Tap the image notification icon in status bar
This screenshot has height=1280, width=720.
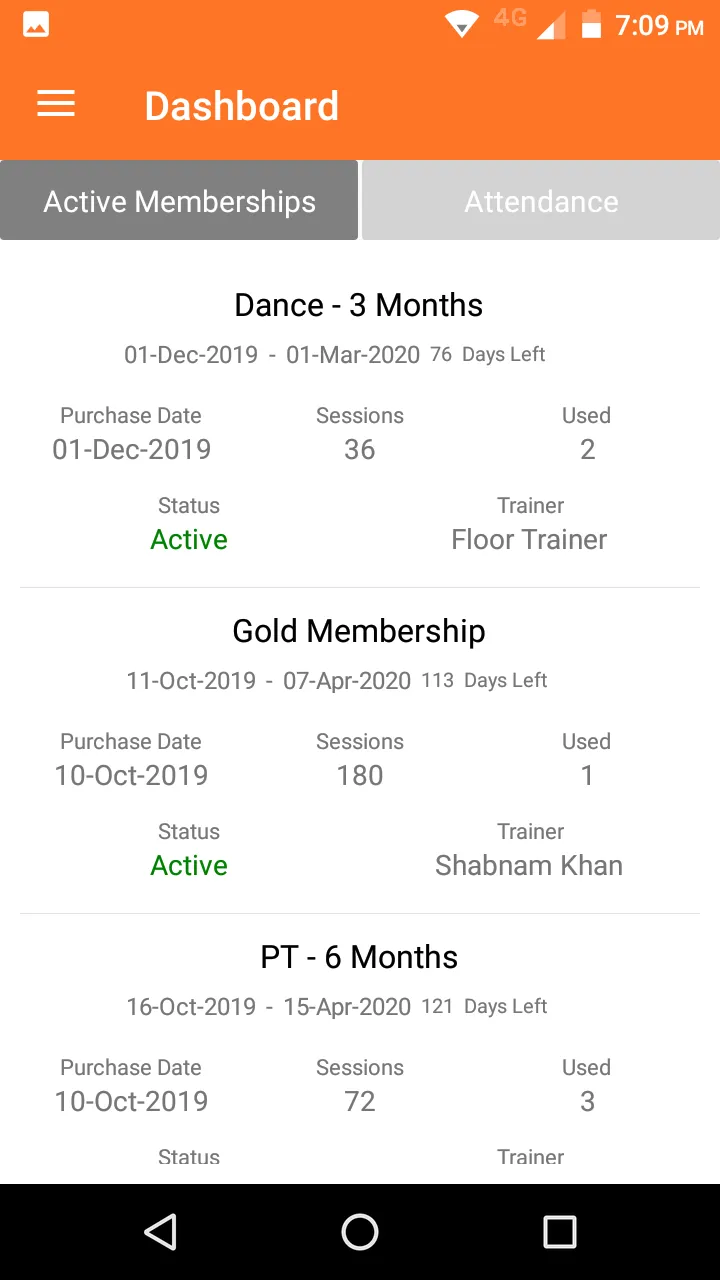(x=36, y=25)
